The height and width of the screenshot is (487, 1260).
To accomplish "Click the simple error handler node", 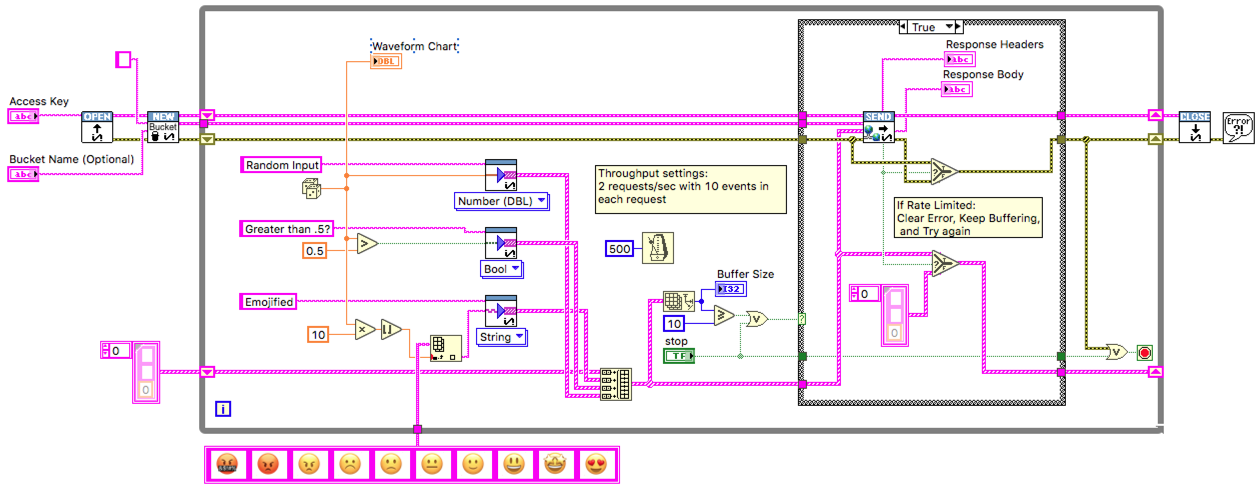I will click(x=1239, y=128).
